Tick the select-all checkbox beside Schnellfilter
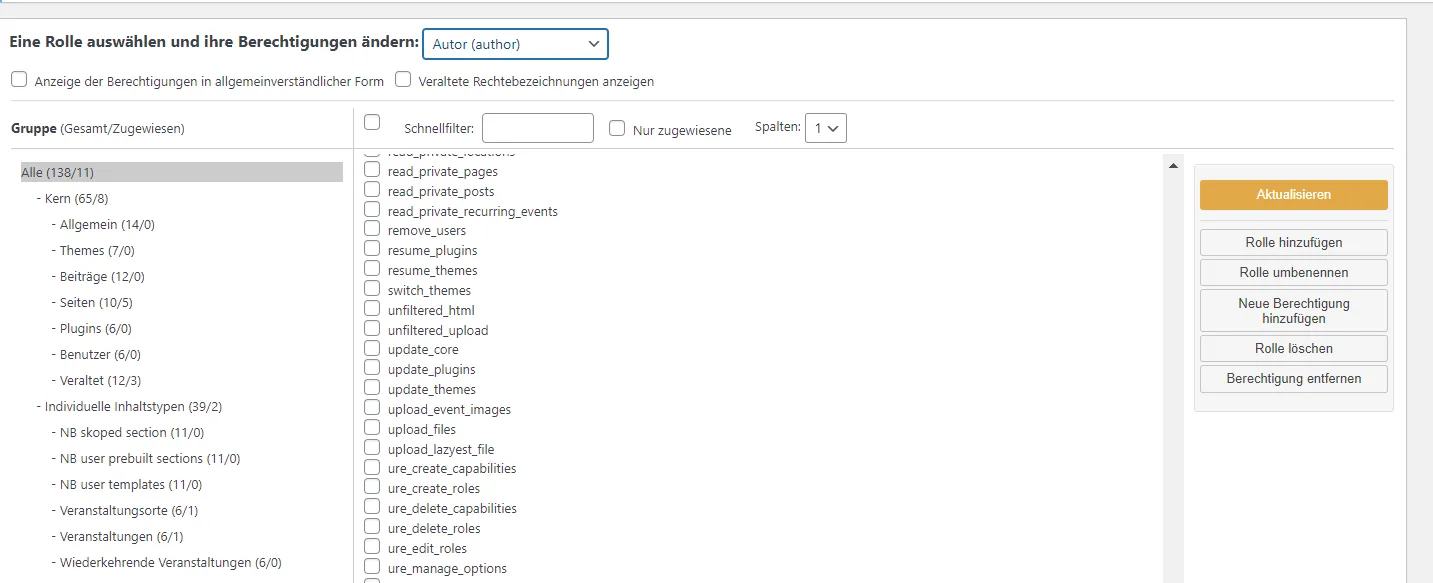1433x583 pixels. (372, 122)
